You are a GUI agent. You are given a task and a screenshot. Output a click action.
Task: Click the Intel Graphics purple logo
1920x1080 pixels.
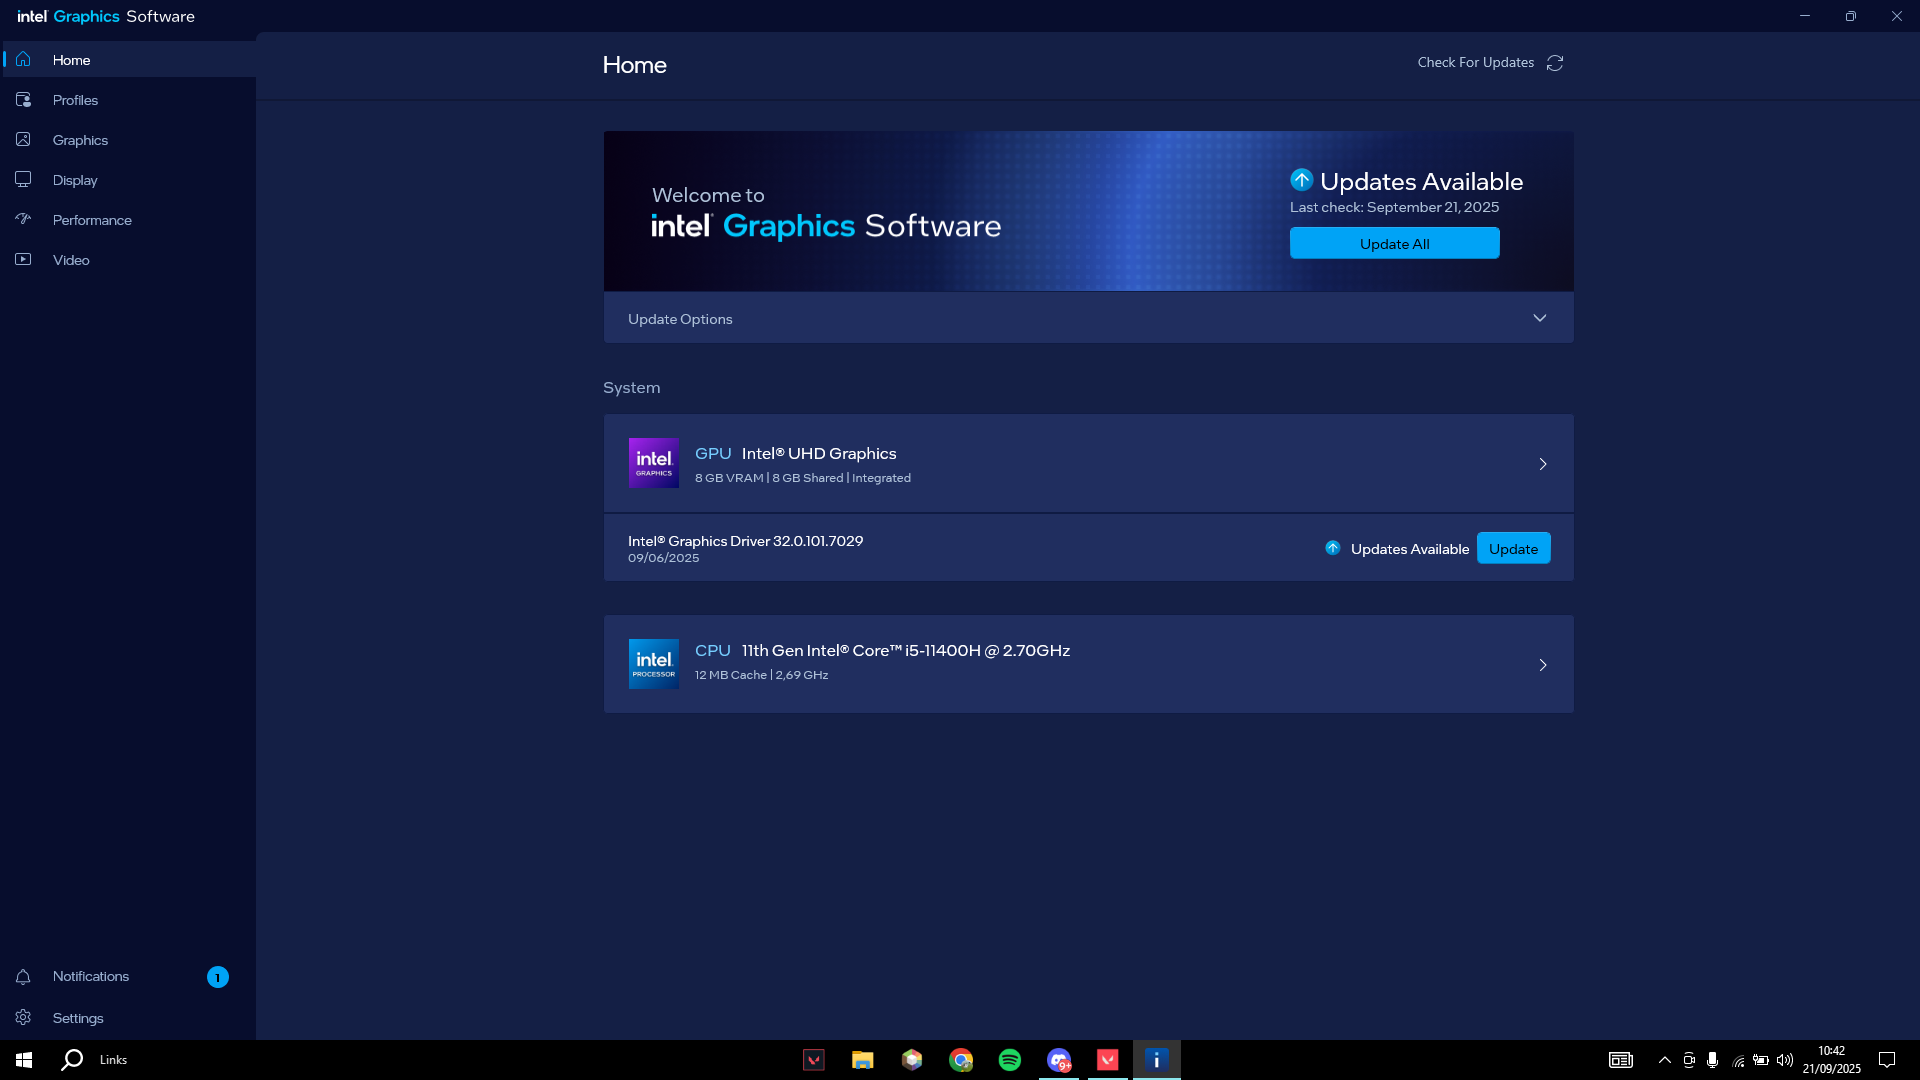click(653, 463)
